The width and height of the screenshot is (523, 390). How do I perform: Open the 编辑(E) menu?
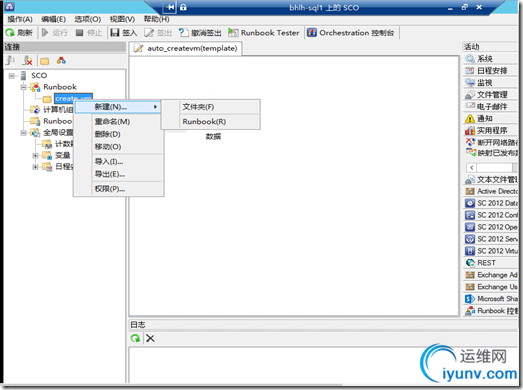[x=53, y=19]
